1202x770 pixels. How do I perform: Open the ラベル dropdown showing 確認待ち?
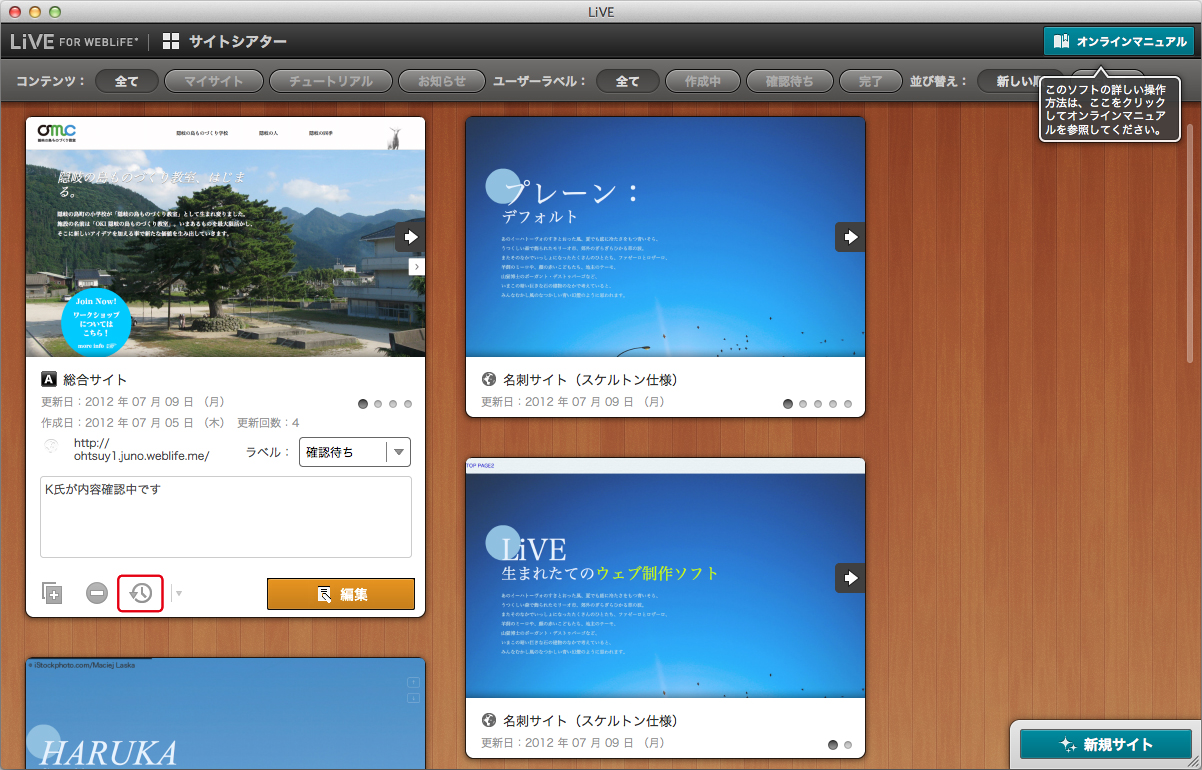tap(355, 452)
